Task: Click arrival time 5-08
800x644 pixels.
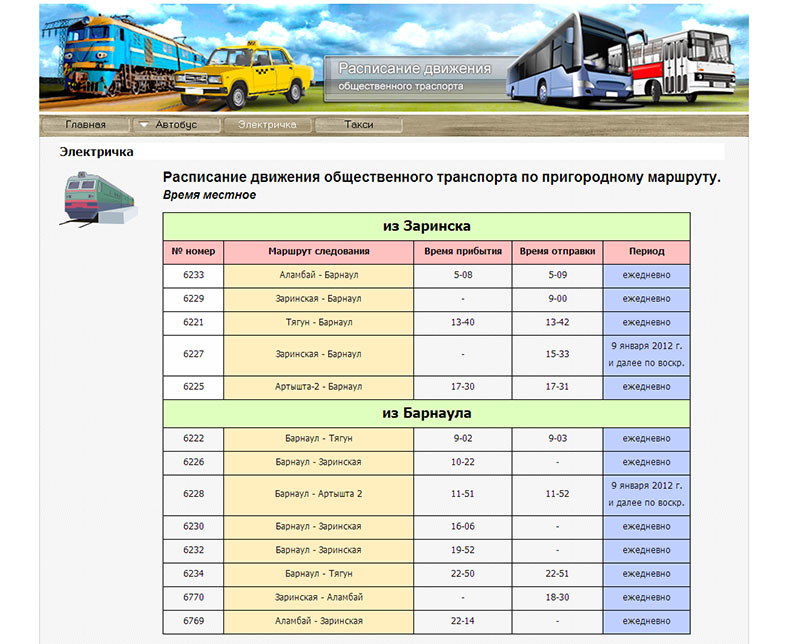Action: pos(463,275)
